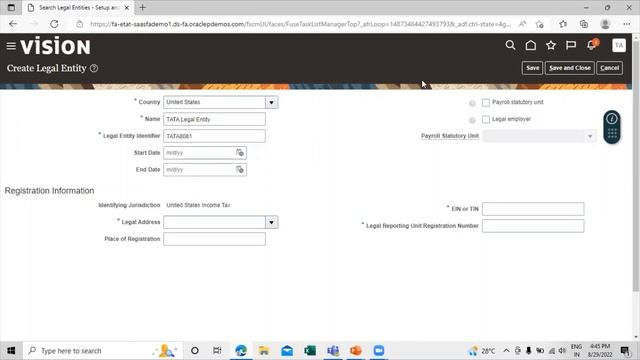Cancel the legal entity creation
Screen dimensions: 640x360
tap(609, 68)
